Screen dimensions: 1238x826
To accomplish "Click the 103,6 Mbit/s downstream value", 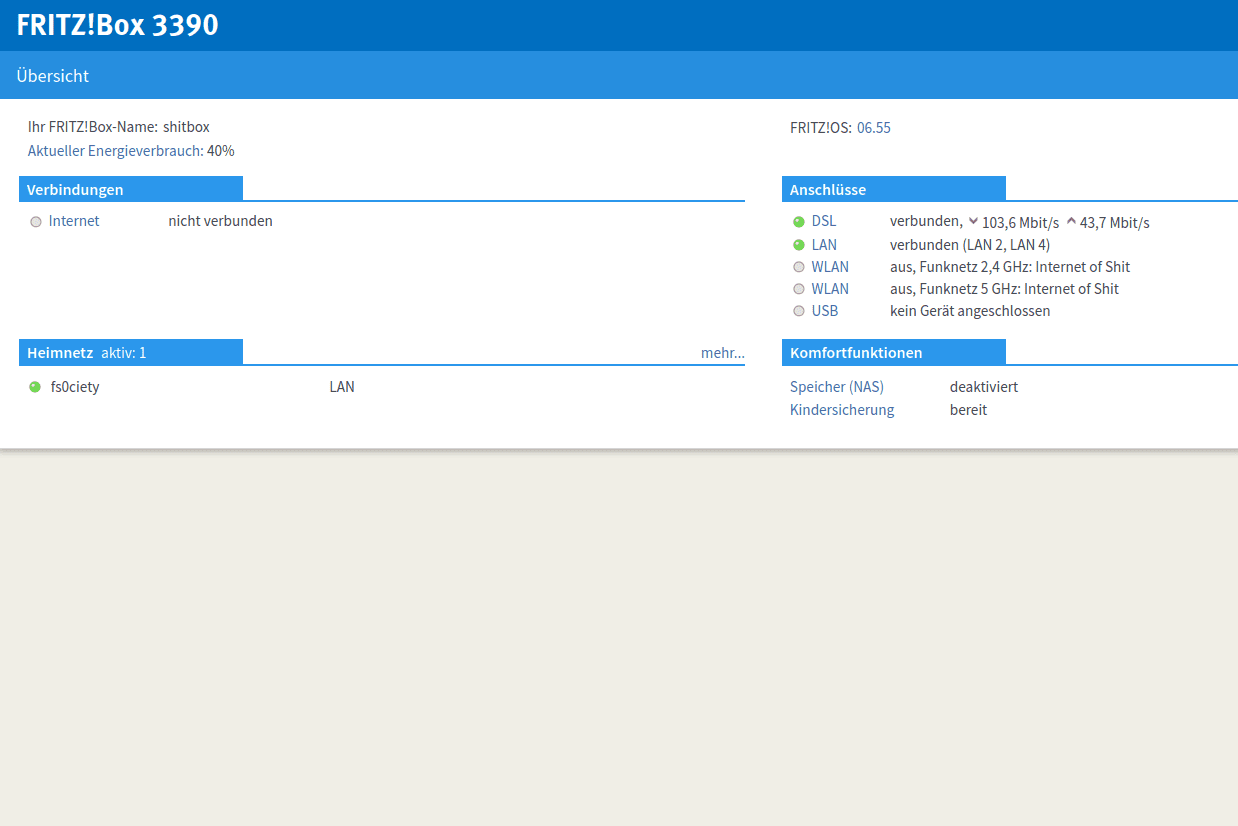I will (1020, 223).
